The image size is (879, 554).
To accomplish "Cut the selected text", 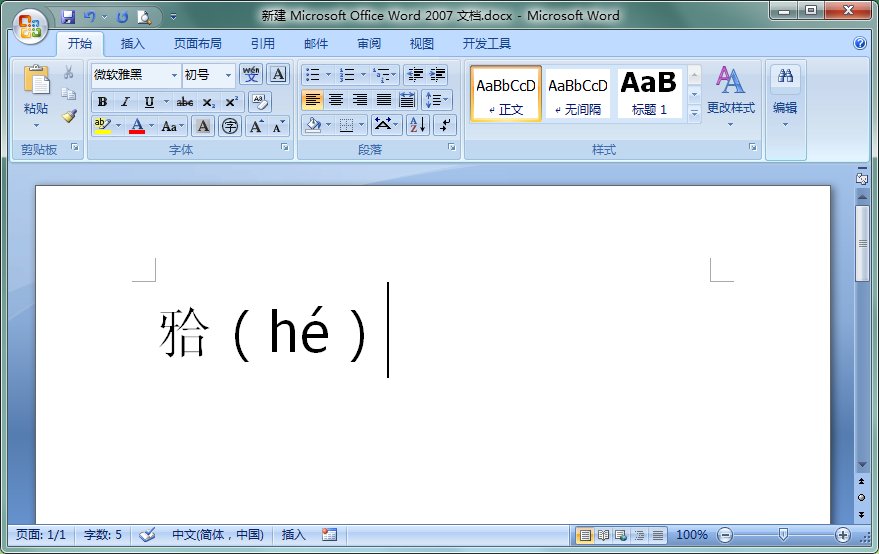I will (x=68, y=72).
